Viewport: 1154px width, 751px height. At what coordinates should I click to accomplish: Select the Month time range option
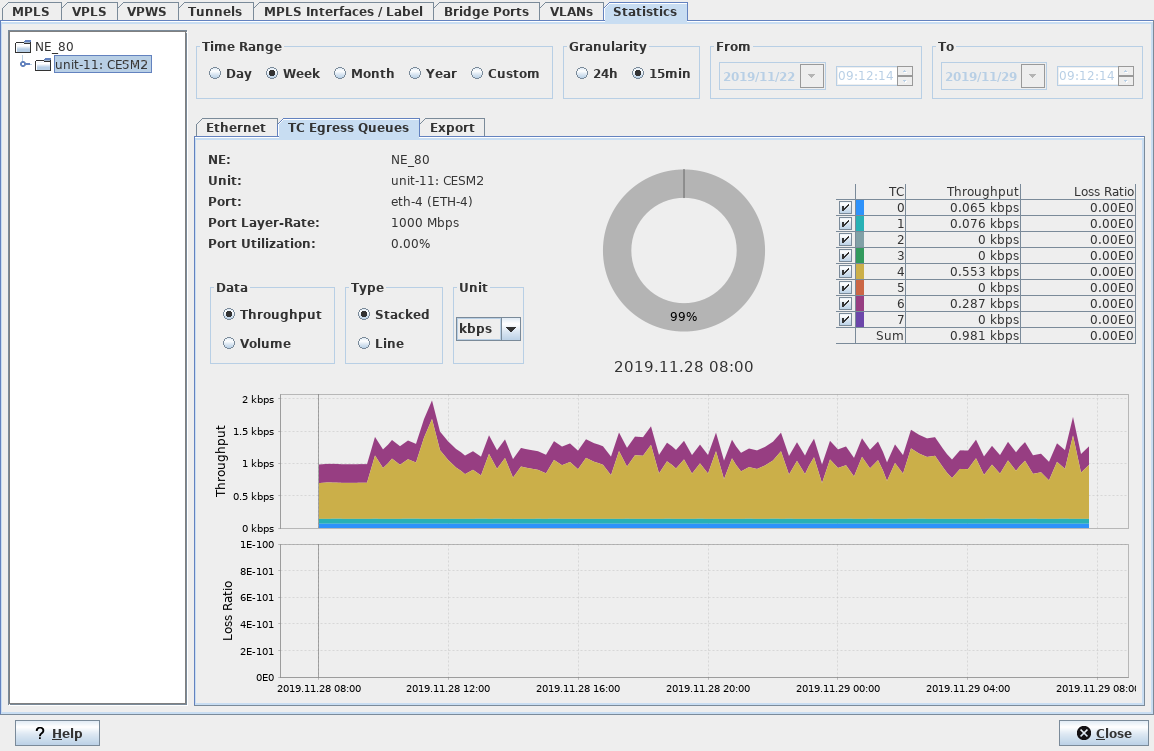coord(341,74)
